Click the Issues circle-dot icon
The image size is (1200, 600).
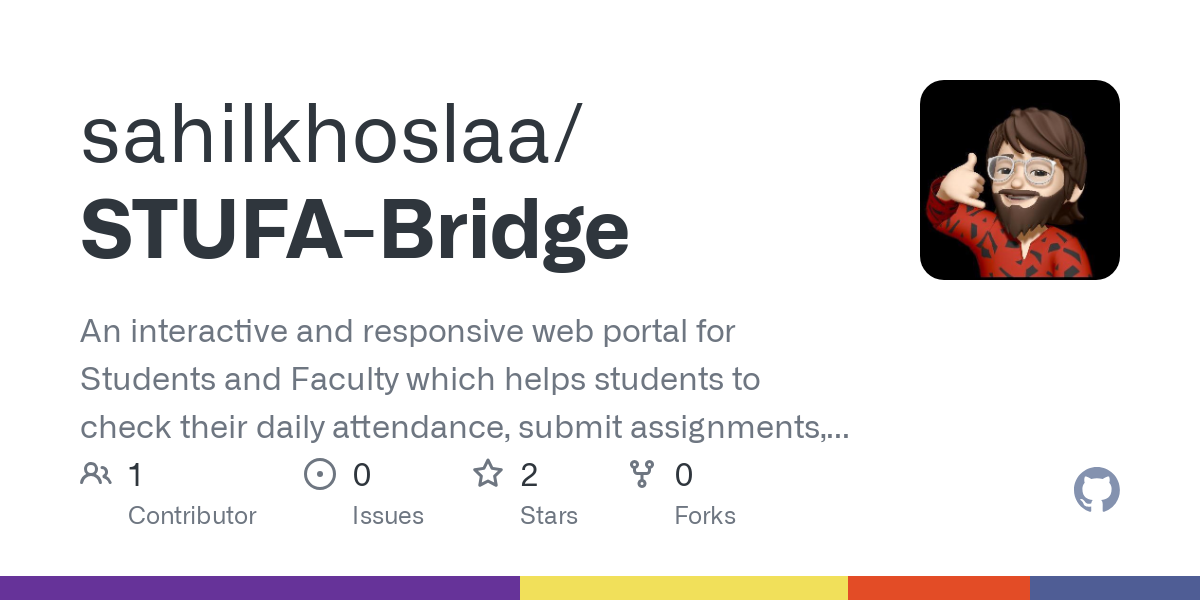pyautogui.click(x=319, y=474)
